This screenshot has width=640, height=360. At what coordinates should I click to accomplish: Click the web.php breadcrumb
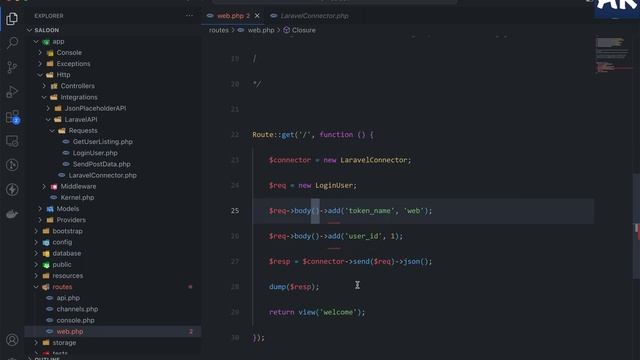point(261,30)
